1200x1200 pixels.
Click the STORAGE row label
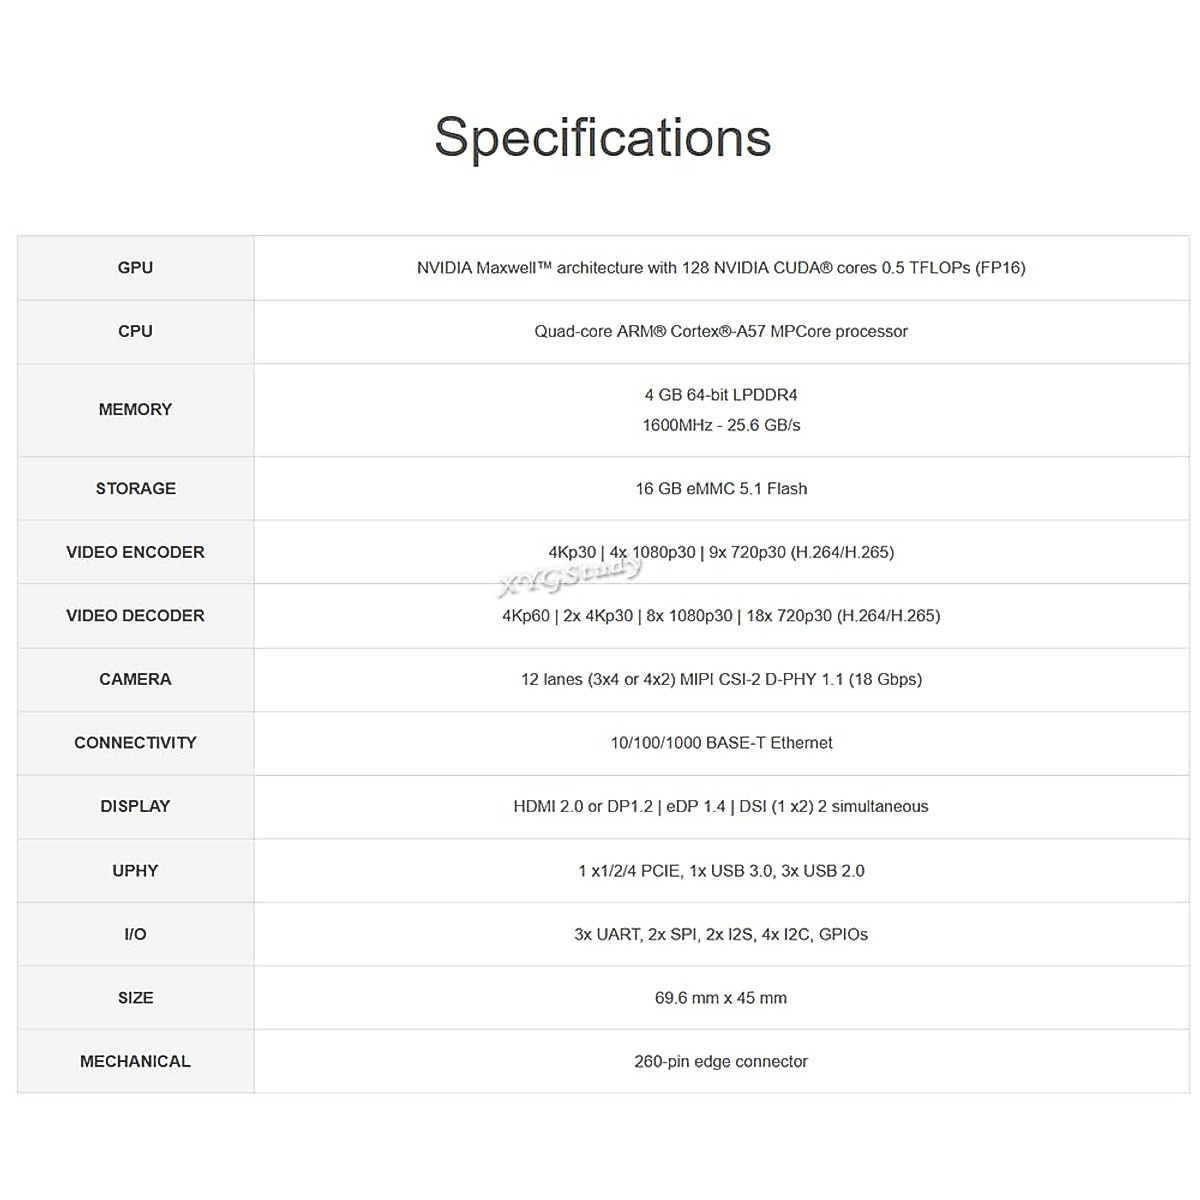[x=135, y=489]
